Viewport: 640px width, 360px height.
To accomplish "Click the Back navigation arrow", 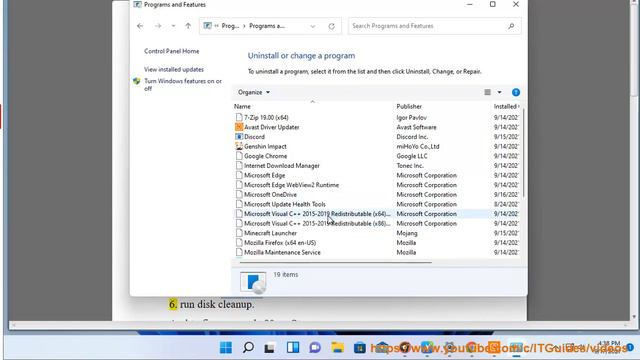I will (x=140, y=26).
